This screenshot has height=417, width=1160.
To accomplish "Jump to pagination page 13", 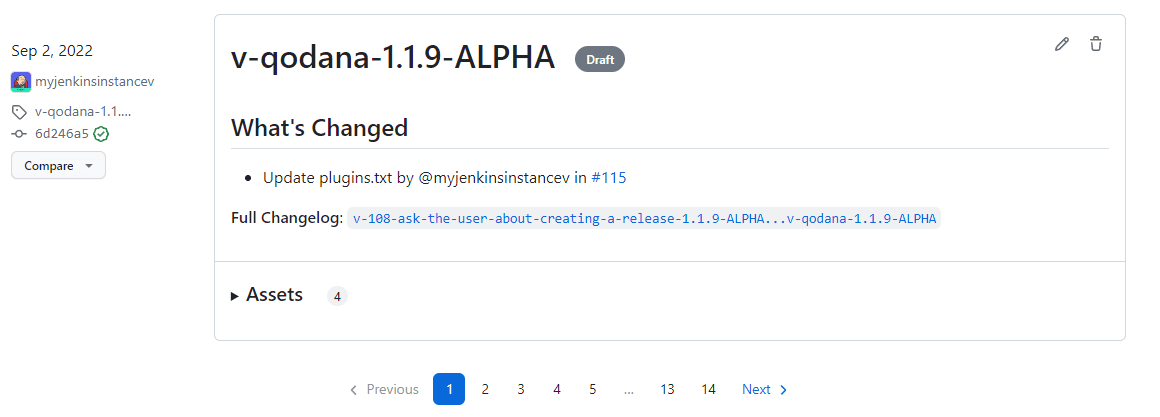I will click(667, 389).
